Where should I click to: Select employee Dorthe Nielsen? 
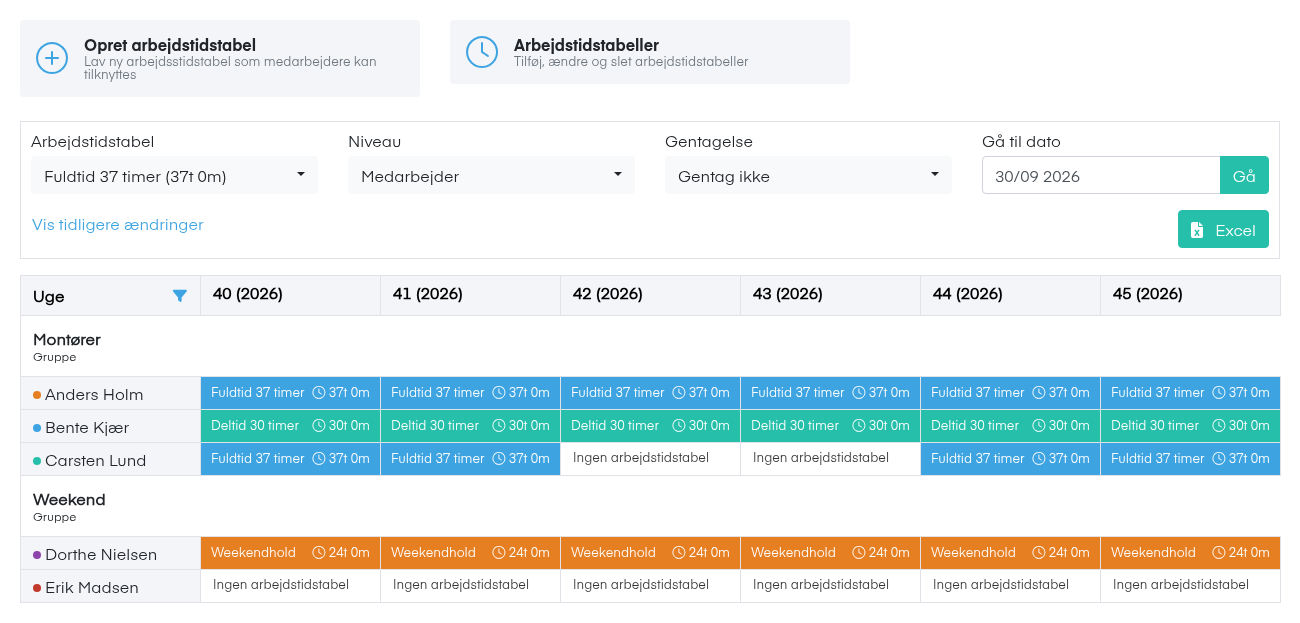point(111,554)
